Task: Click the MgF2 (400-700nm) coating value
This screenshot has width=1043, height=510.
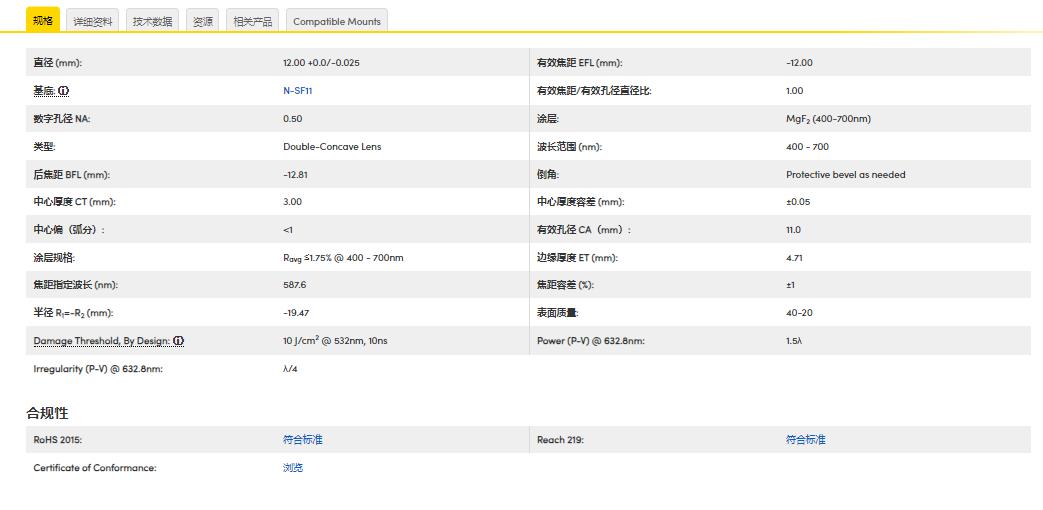Action: tap(828, 119)
